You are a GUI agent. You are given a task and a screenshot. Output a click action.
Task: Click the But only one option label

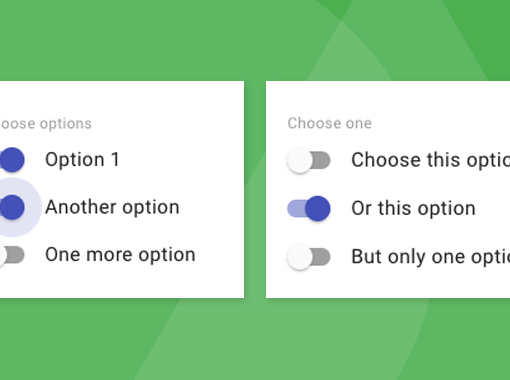click(x=431, y=257)
